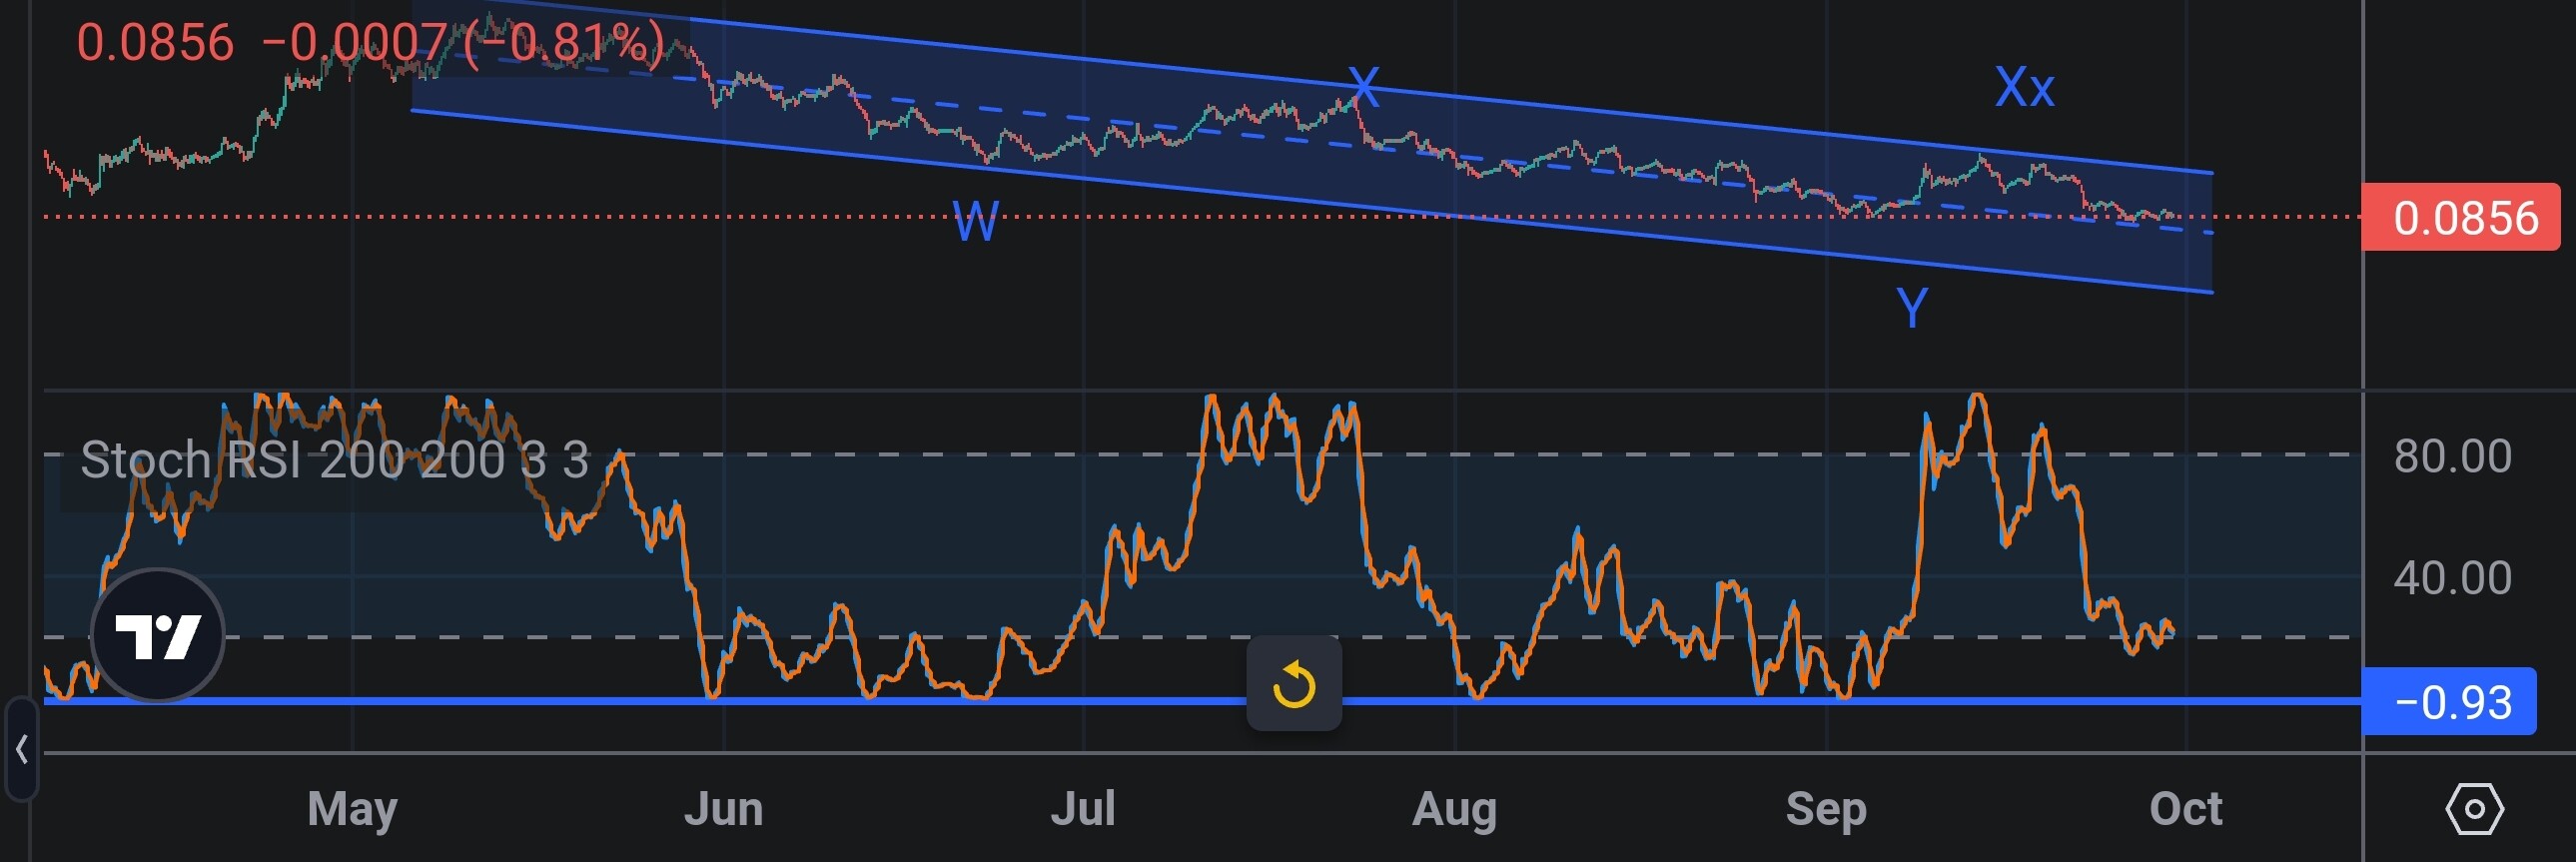Open chart settings hexagon gear icon
This screenshot has width=2576, height=862.
tap(2474, 808)
